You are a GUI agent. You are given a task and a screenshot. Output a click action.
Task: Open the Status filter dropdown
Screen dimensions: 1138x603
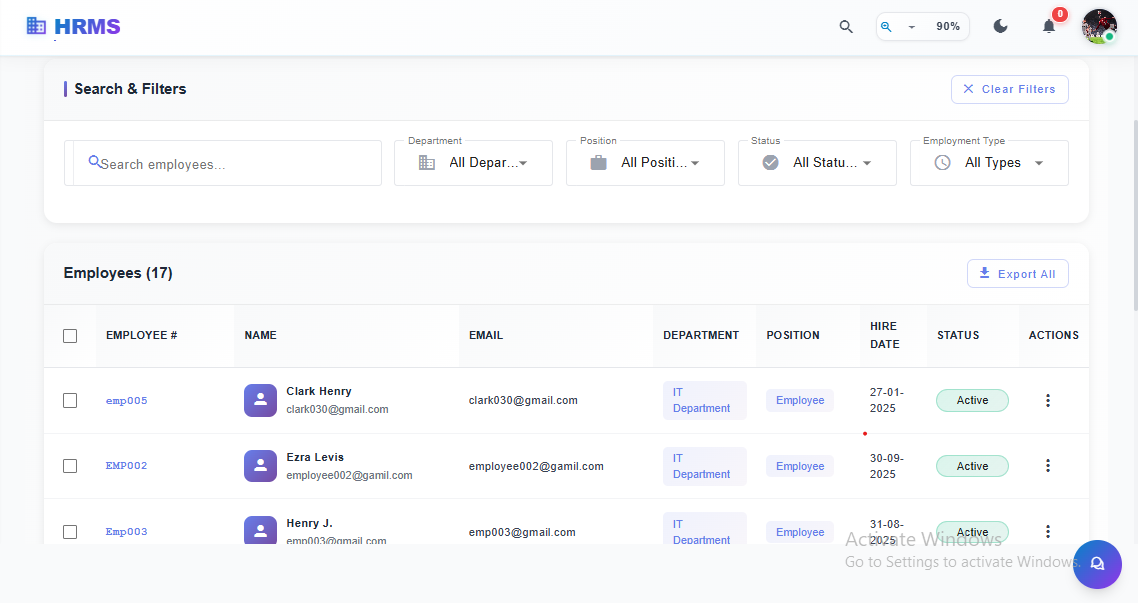tap(817, 163)
